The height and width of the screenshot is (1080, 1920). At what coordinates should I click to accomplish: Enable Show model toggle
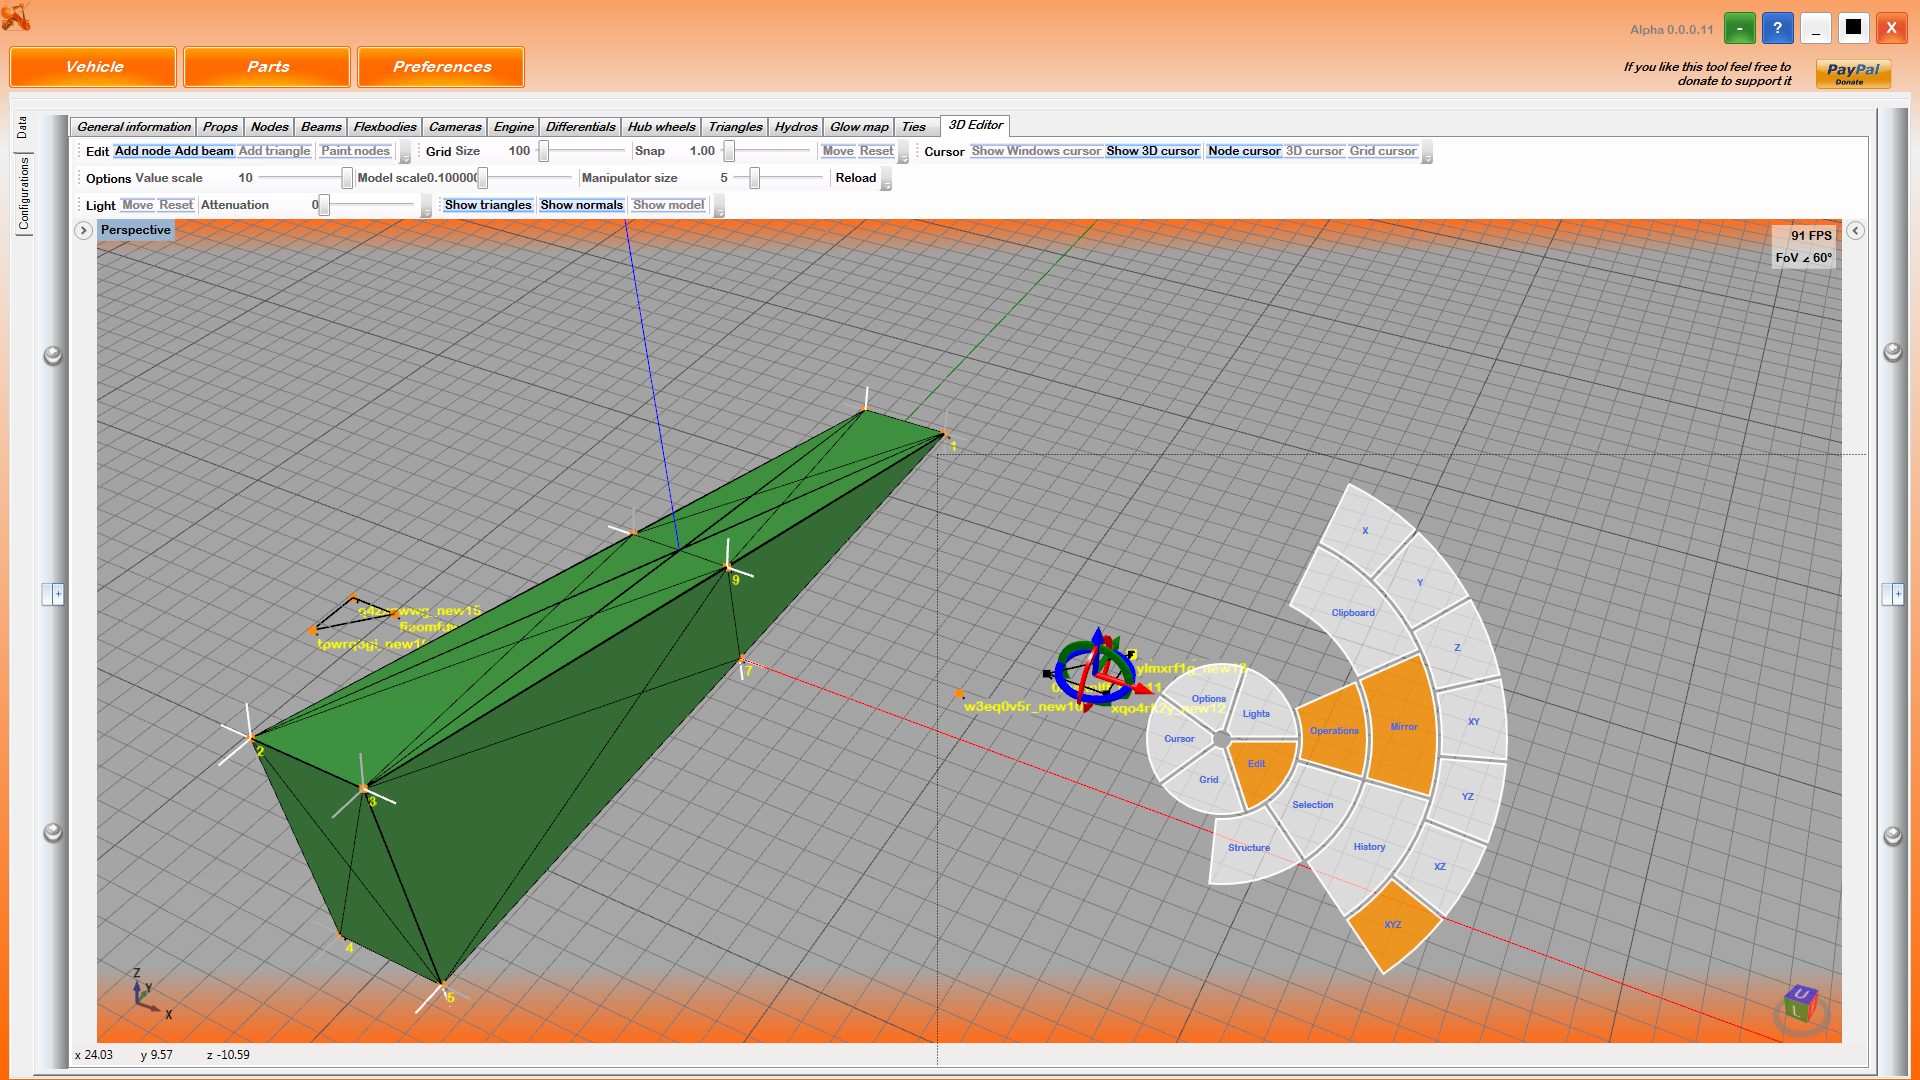point(668,205)
